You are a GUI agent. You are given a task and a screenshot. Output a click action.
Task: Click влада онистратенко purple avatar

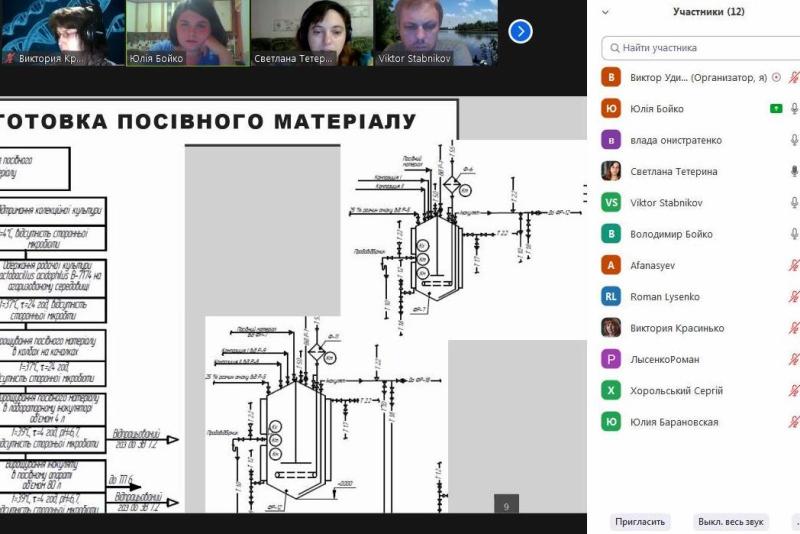[611, 140]
